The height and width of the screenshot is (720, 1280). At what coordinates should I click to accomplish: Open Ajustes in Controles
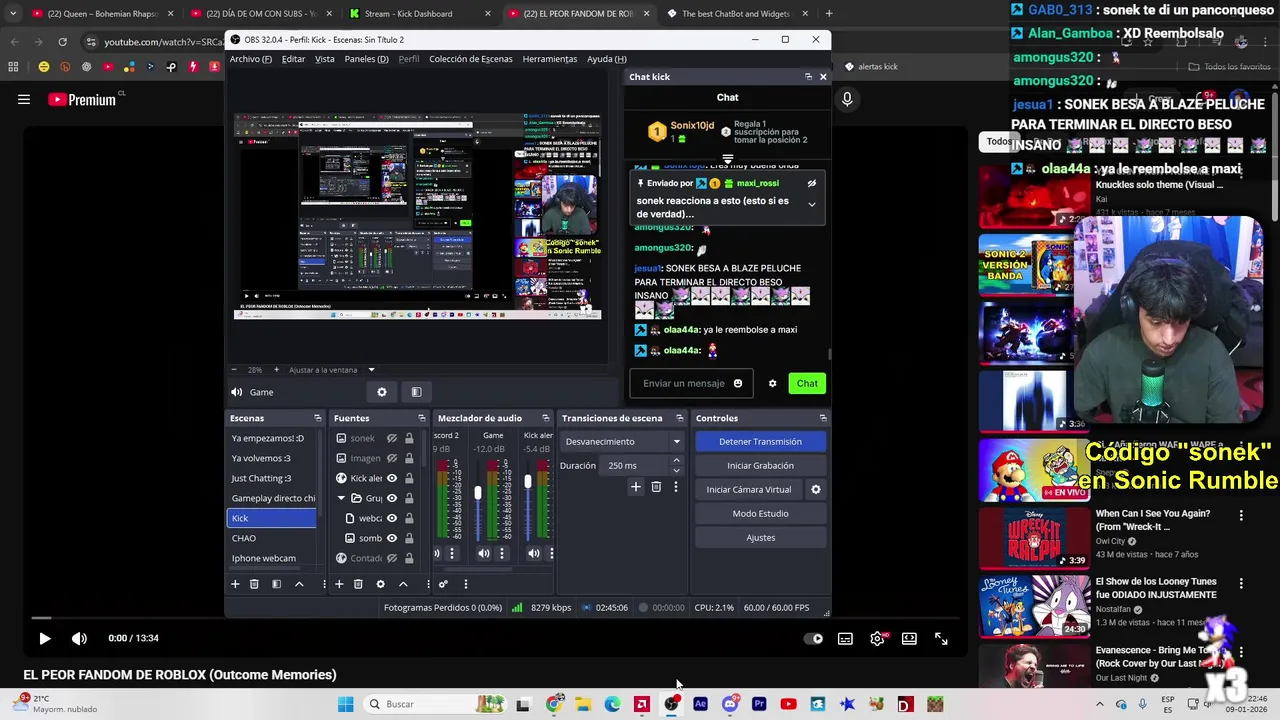[x=760, y=537]
